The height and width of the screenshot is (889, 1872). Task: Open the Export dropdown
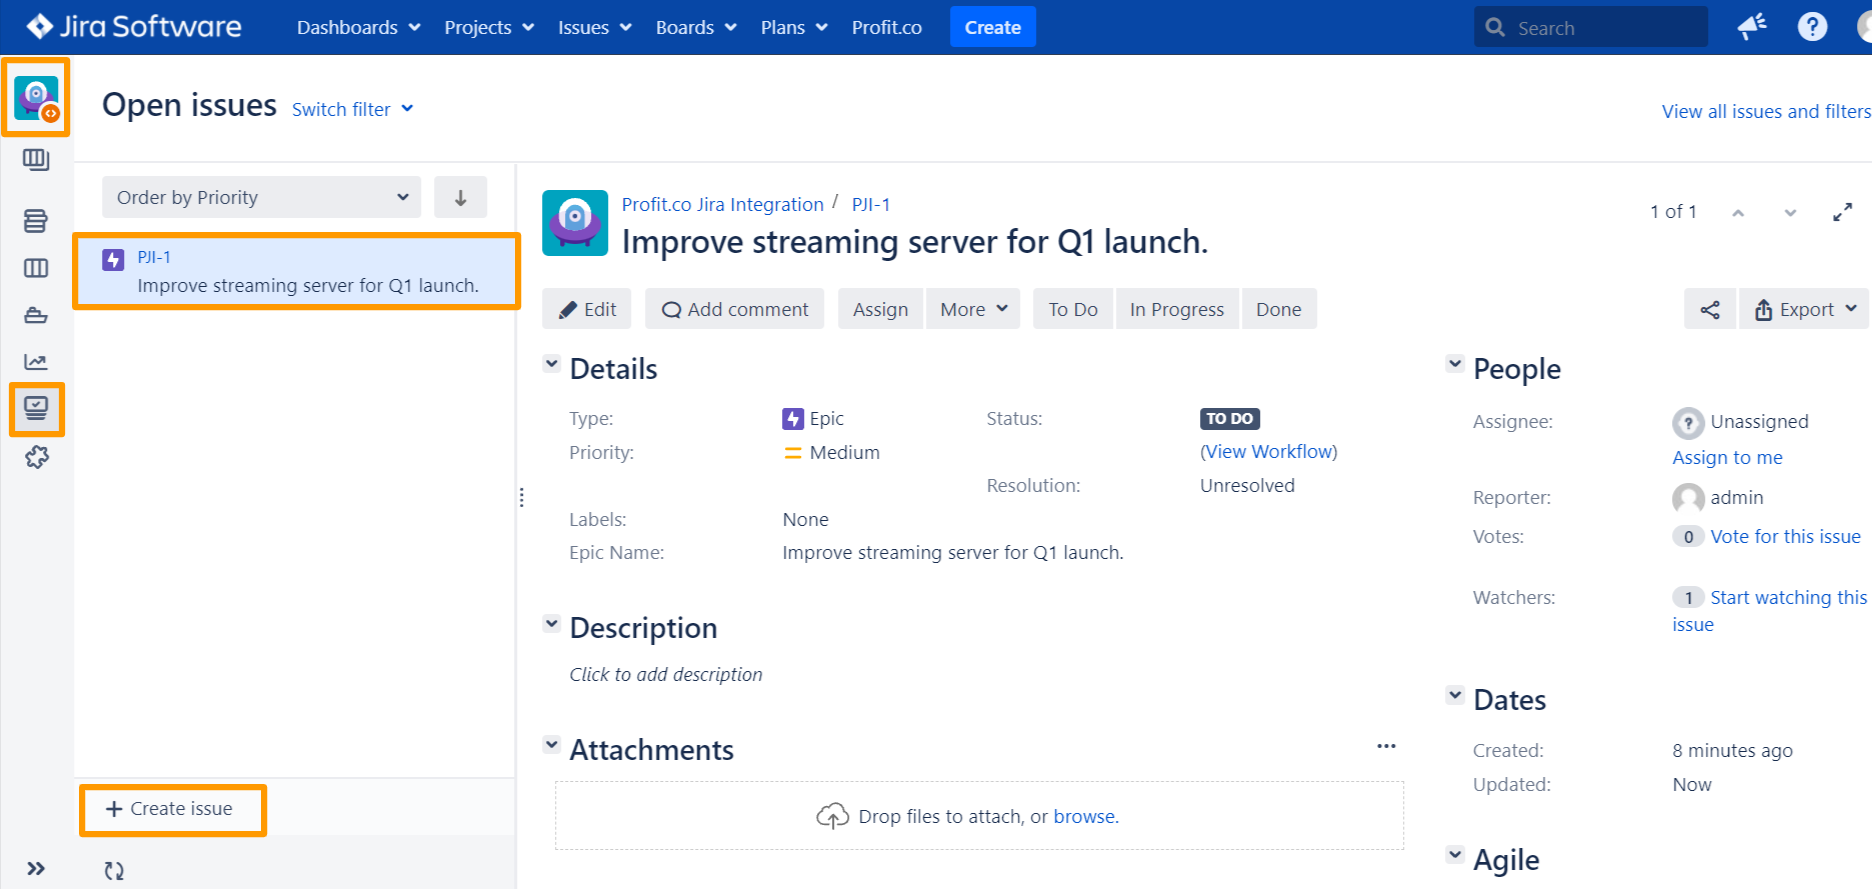click(x=1805, y=309)
